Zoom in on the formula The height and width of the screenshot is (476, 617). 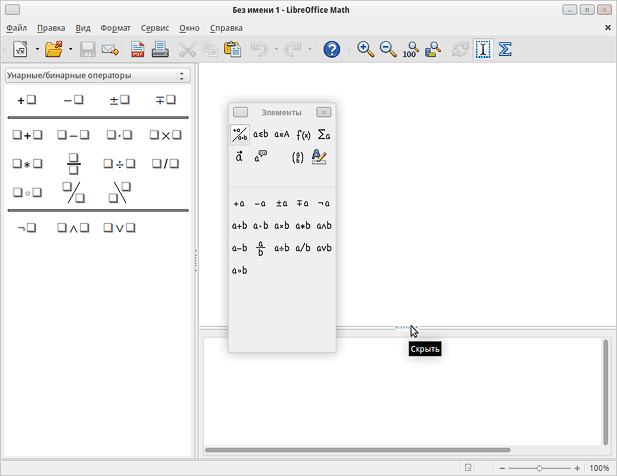pos(366,50)
